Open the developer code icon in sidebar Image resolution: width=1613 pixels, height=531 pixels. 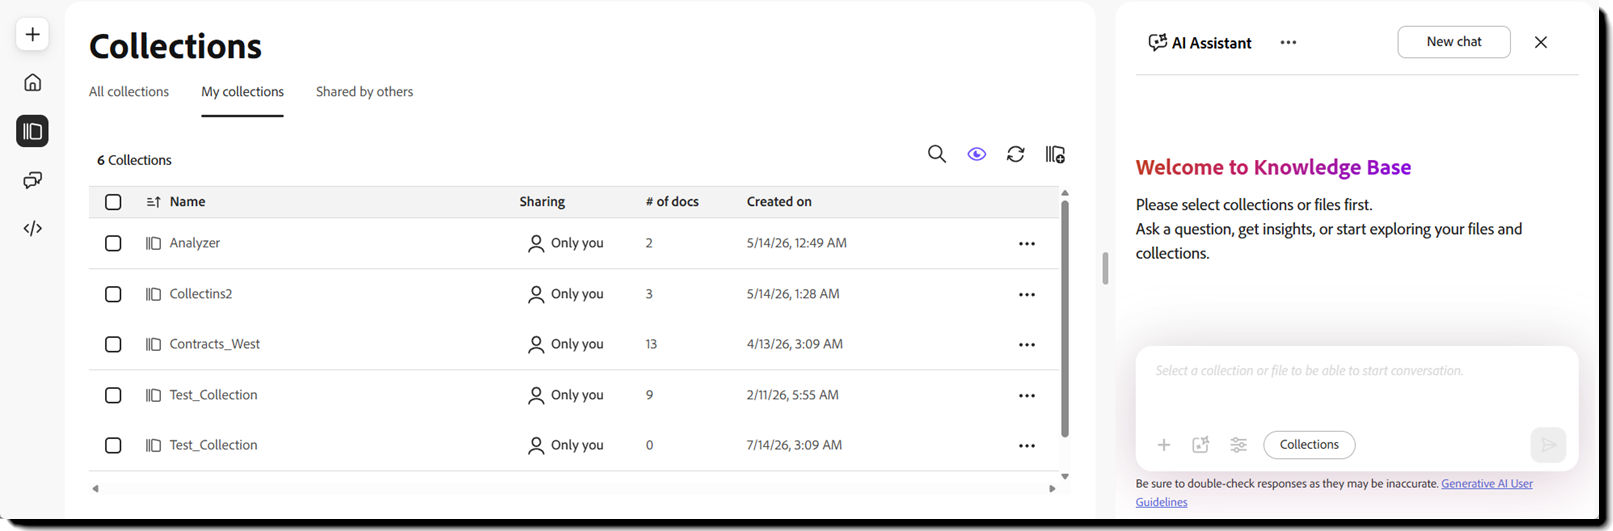(32, 228)
